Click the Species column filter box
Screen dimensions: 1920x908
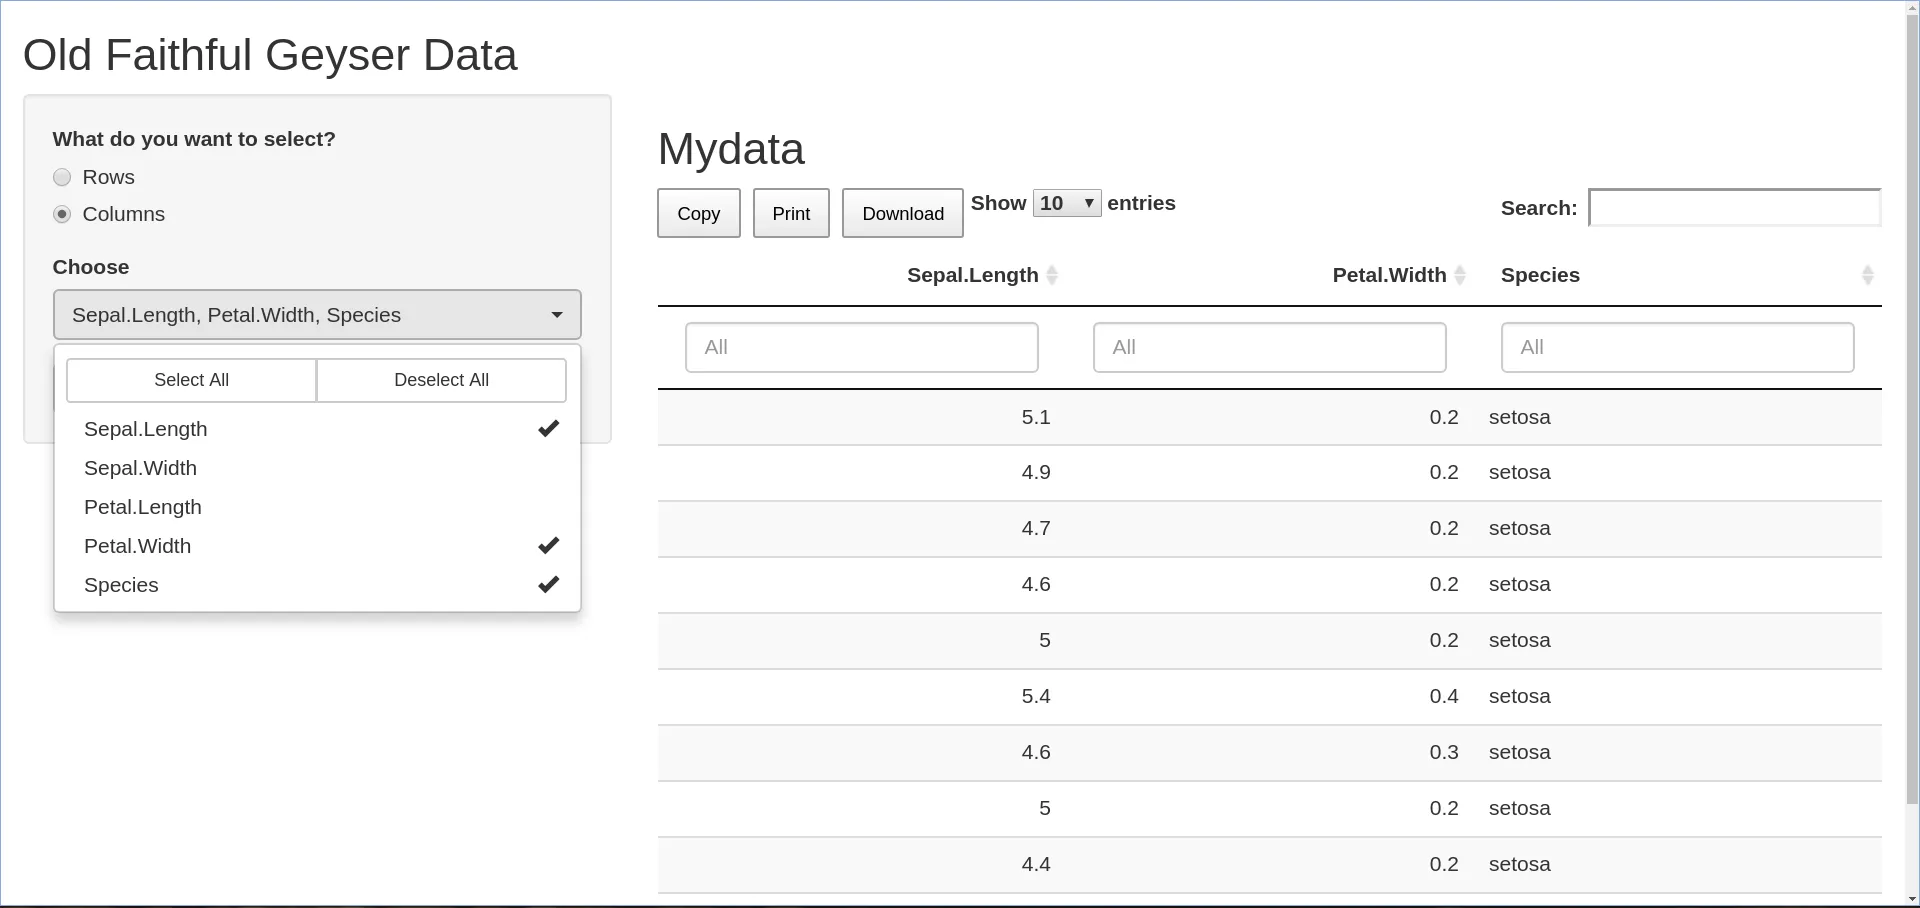(1677, 347)
